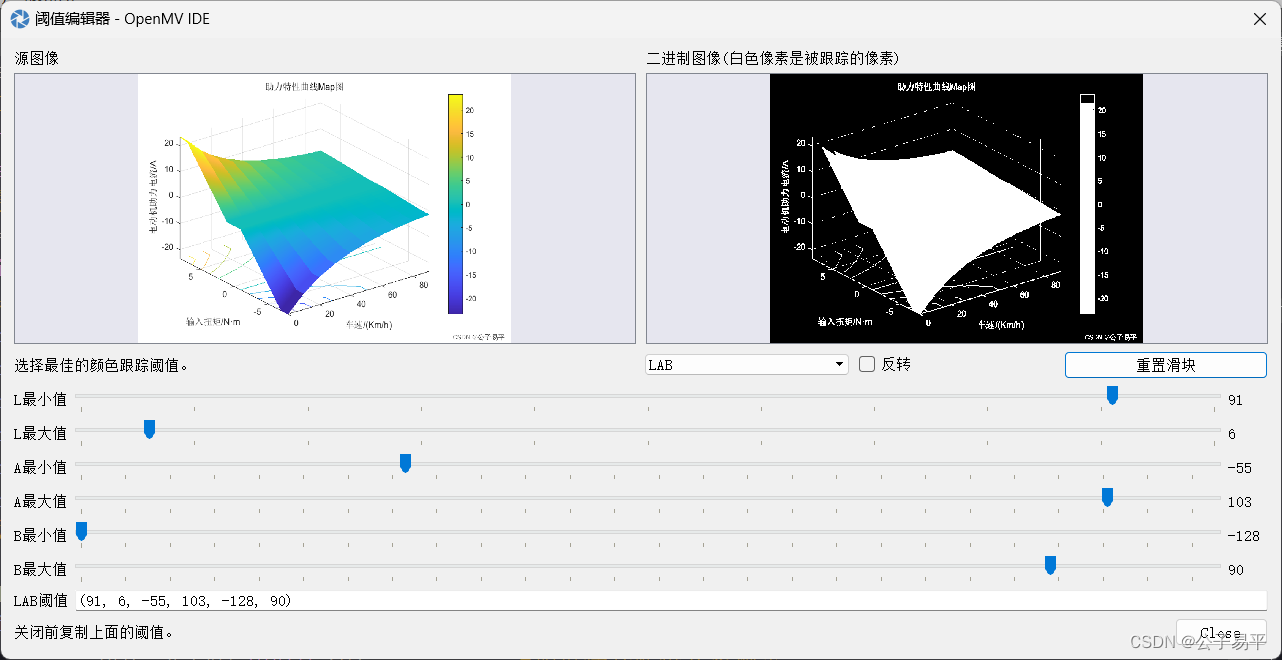Click the Close button at bottom right
Viewport: 1282px width, 660px height.
pos(1221,633)
